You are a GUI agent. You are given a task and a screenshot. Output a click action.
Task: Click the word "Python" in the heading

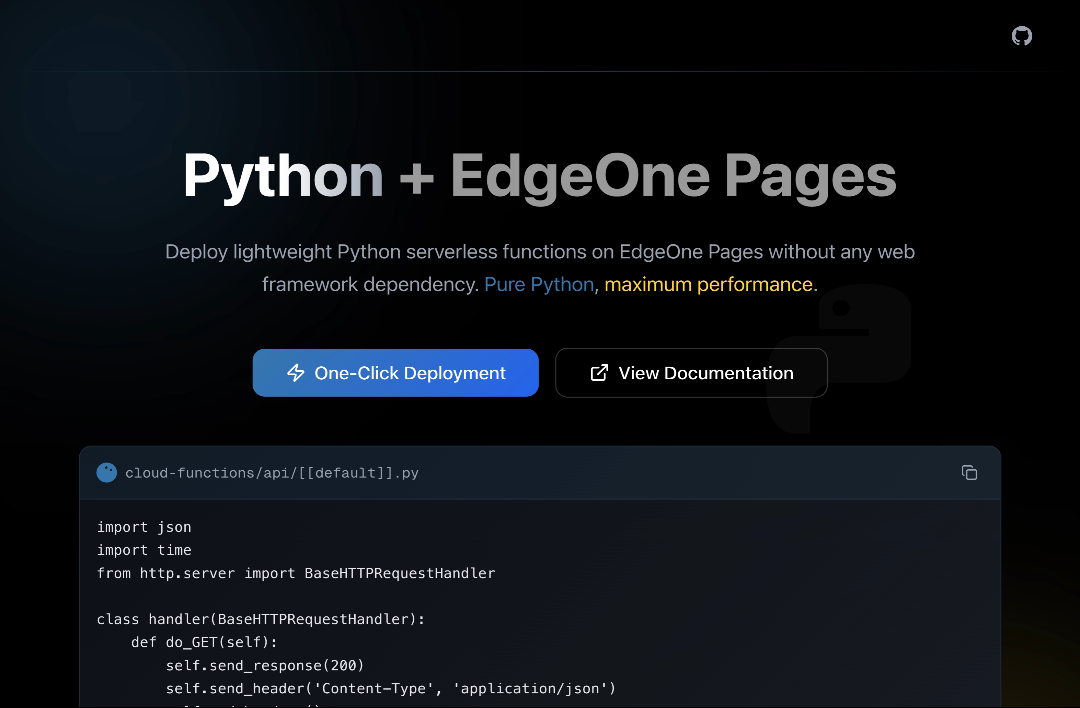pyautogui.click(x=283, y=176)
